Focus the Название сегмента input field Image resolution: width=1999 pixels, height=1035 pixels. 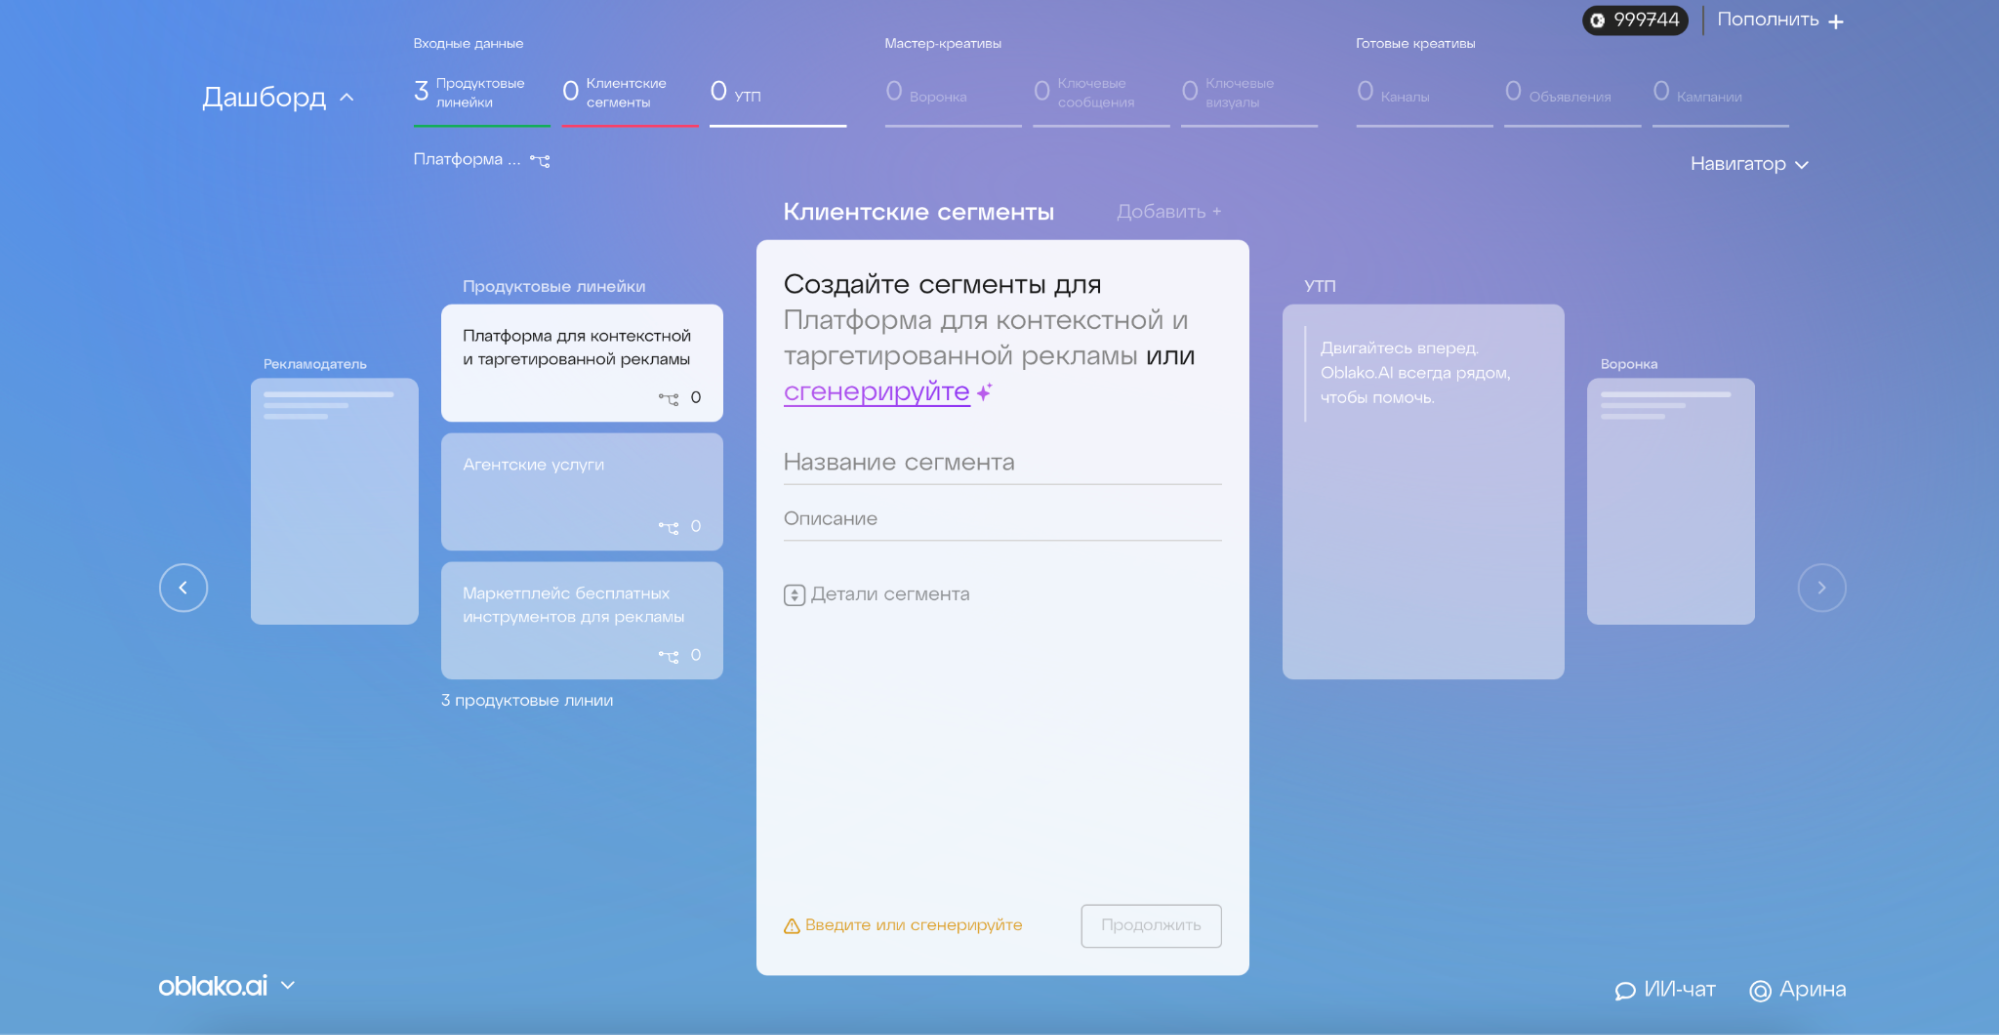coord(1001,462)
